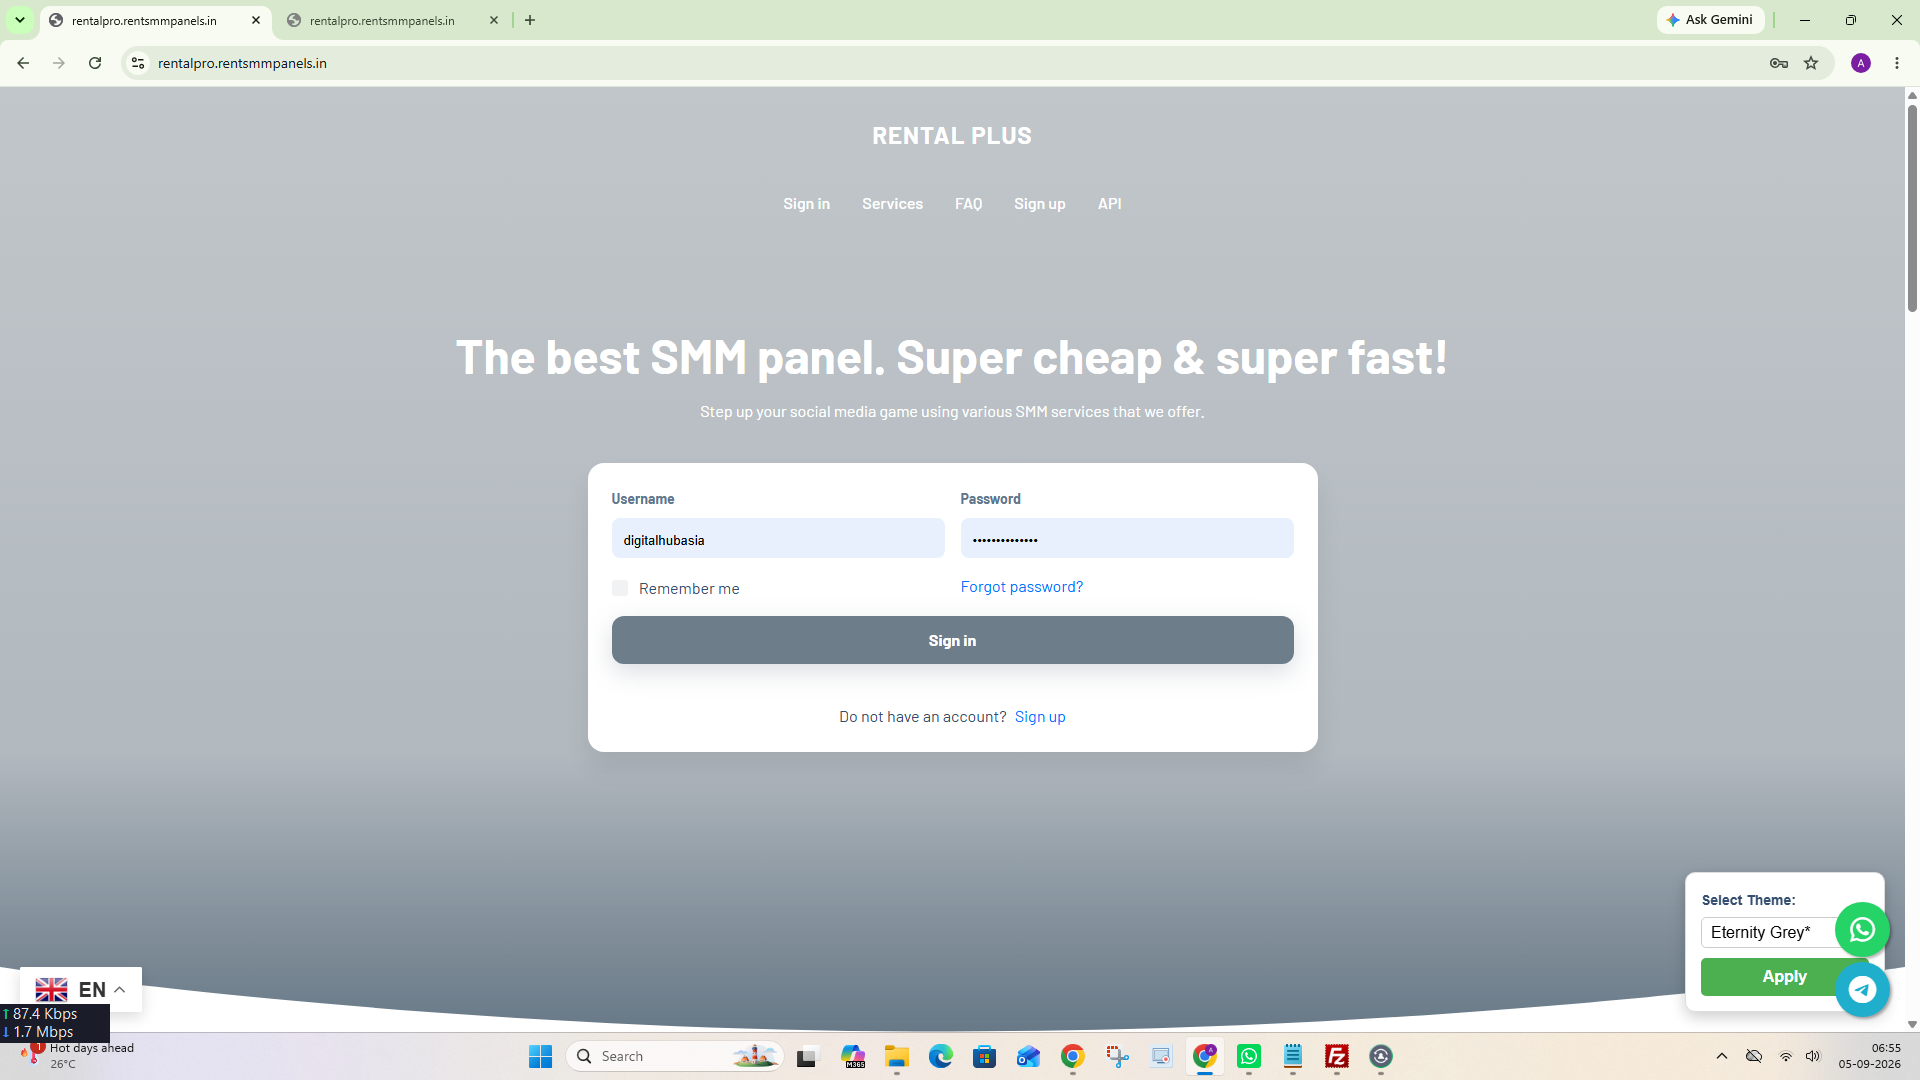
Task: Click the Forgot password? link
Action: tap(1021, 587)
